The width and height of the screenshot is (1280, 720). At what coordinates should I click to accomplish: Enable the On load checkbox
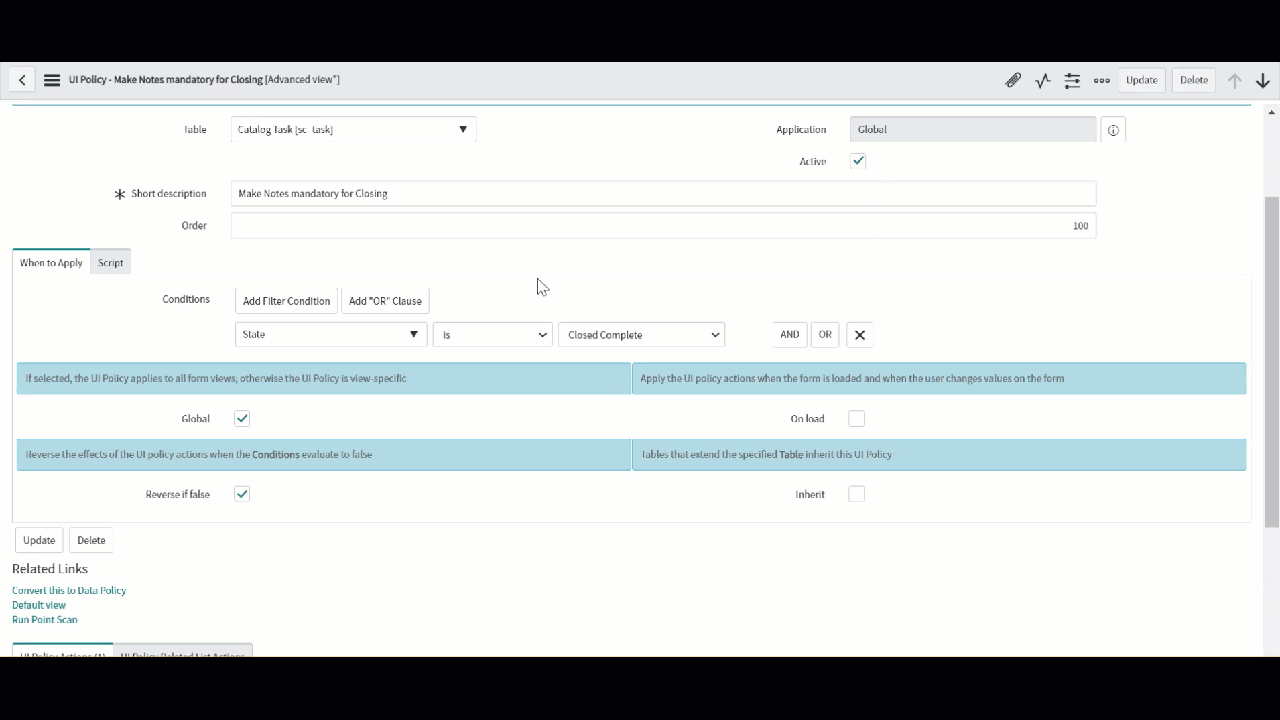[x=856, y=418]
